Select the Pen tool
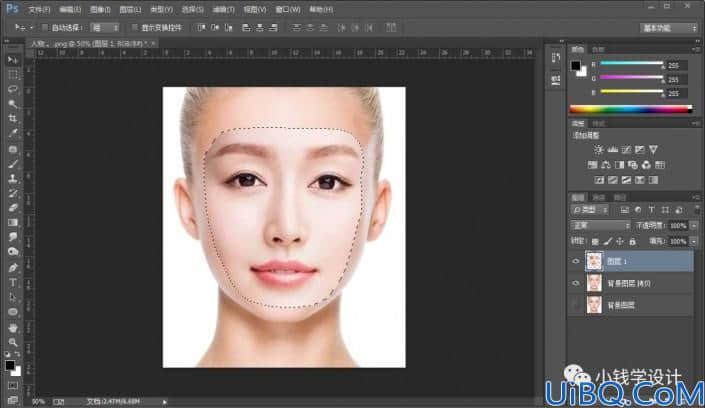 click(13, 268)
